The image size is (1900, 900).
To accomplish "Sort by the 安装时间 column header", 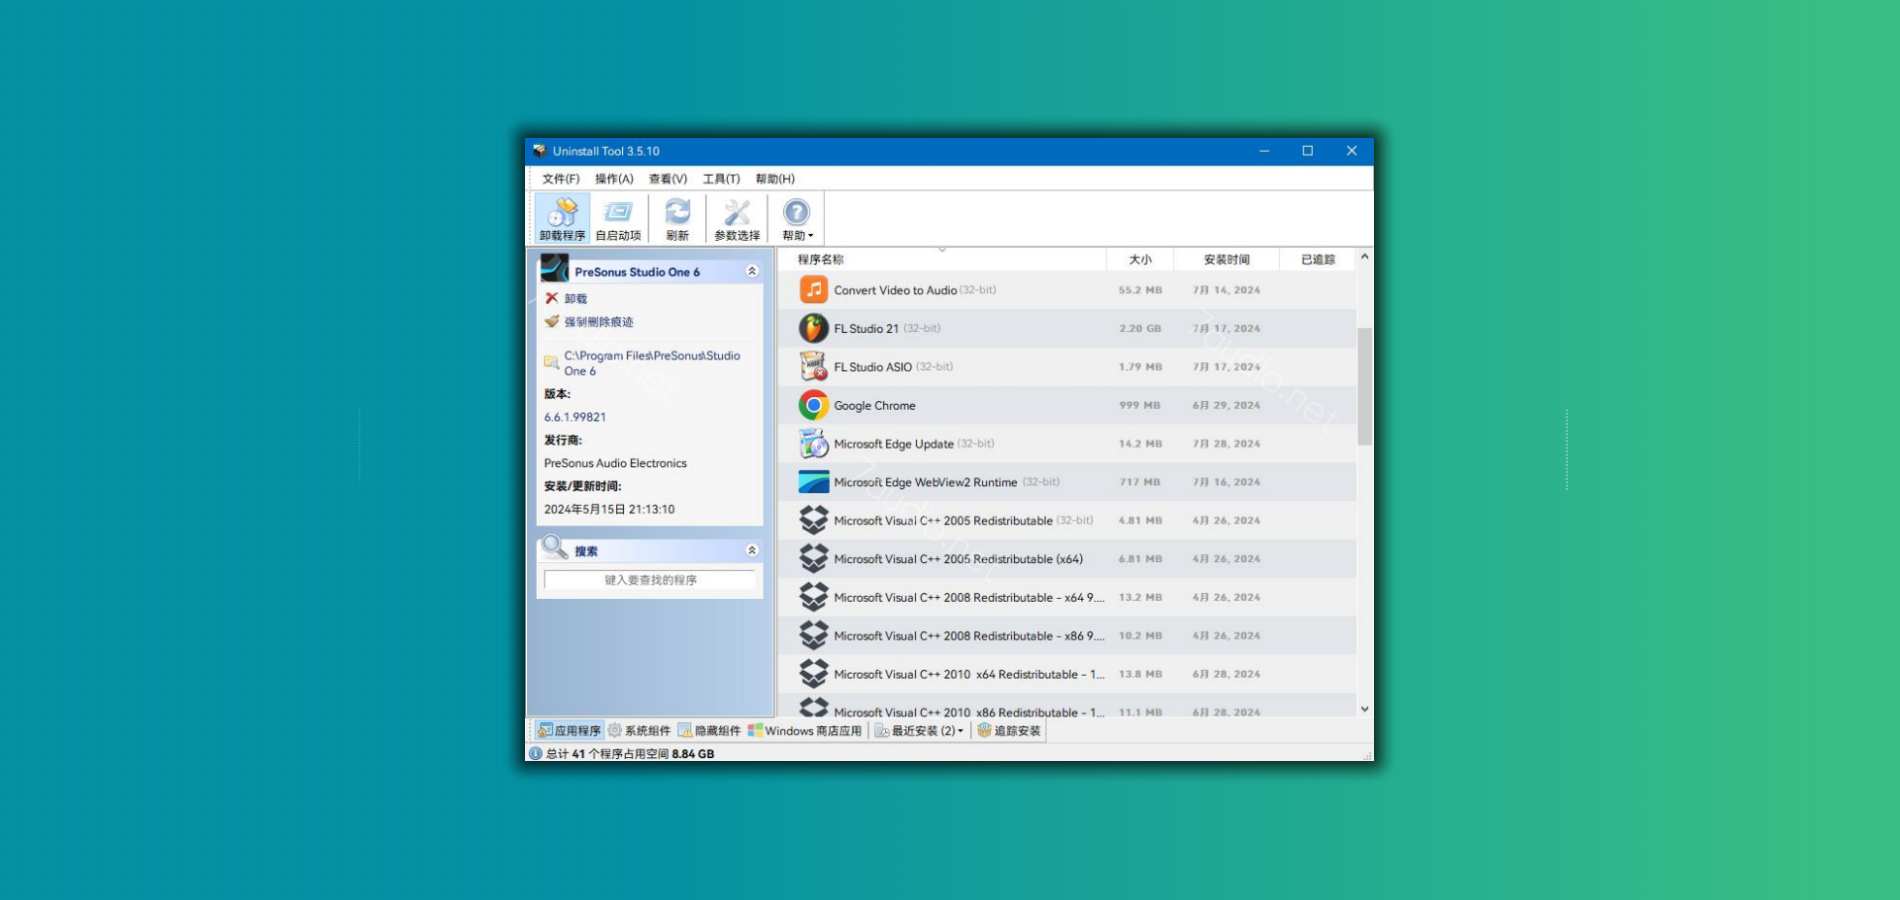I will click(1226, 259).
